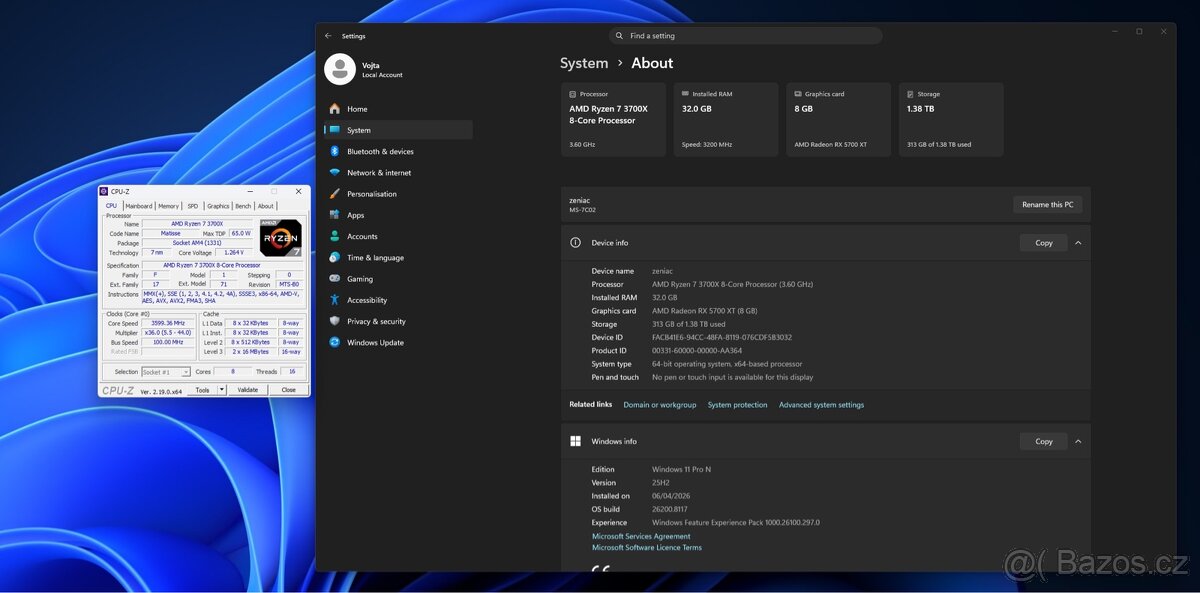1200x593 pixels.
Task: Open Home in Settings sidebar
Action: (x=398, y=109)
